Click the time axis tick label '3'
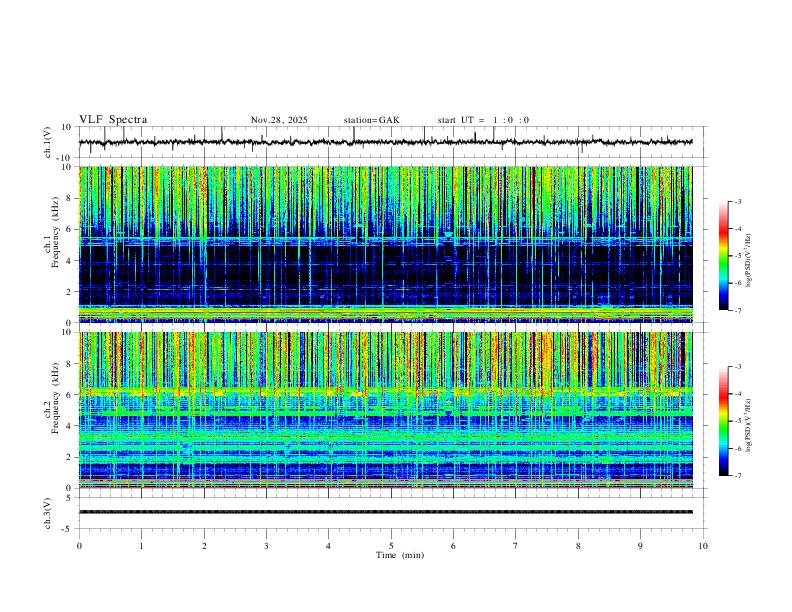Screen dimensions: 792x612 (x=266, y=546)
